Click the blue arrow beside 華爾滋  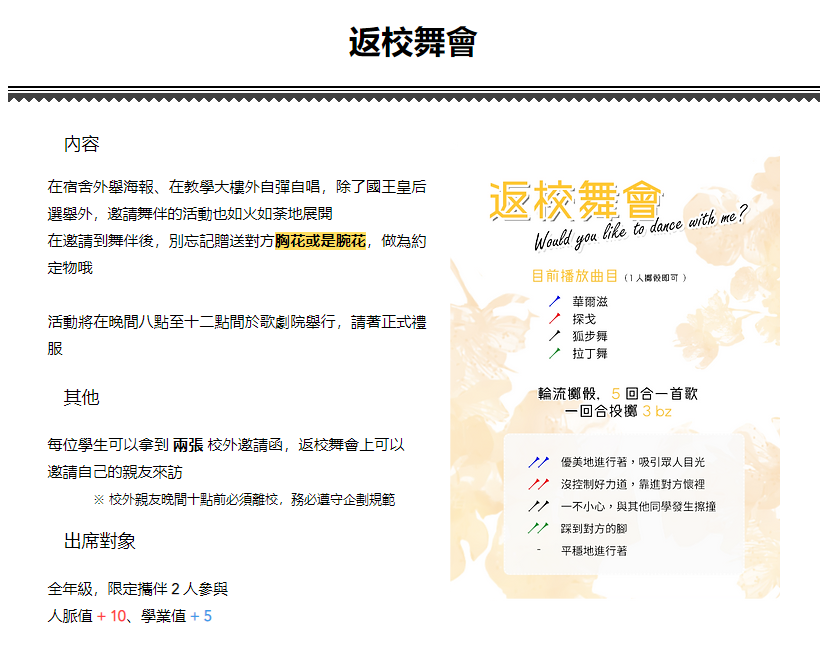click(x=554, y=302)
